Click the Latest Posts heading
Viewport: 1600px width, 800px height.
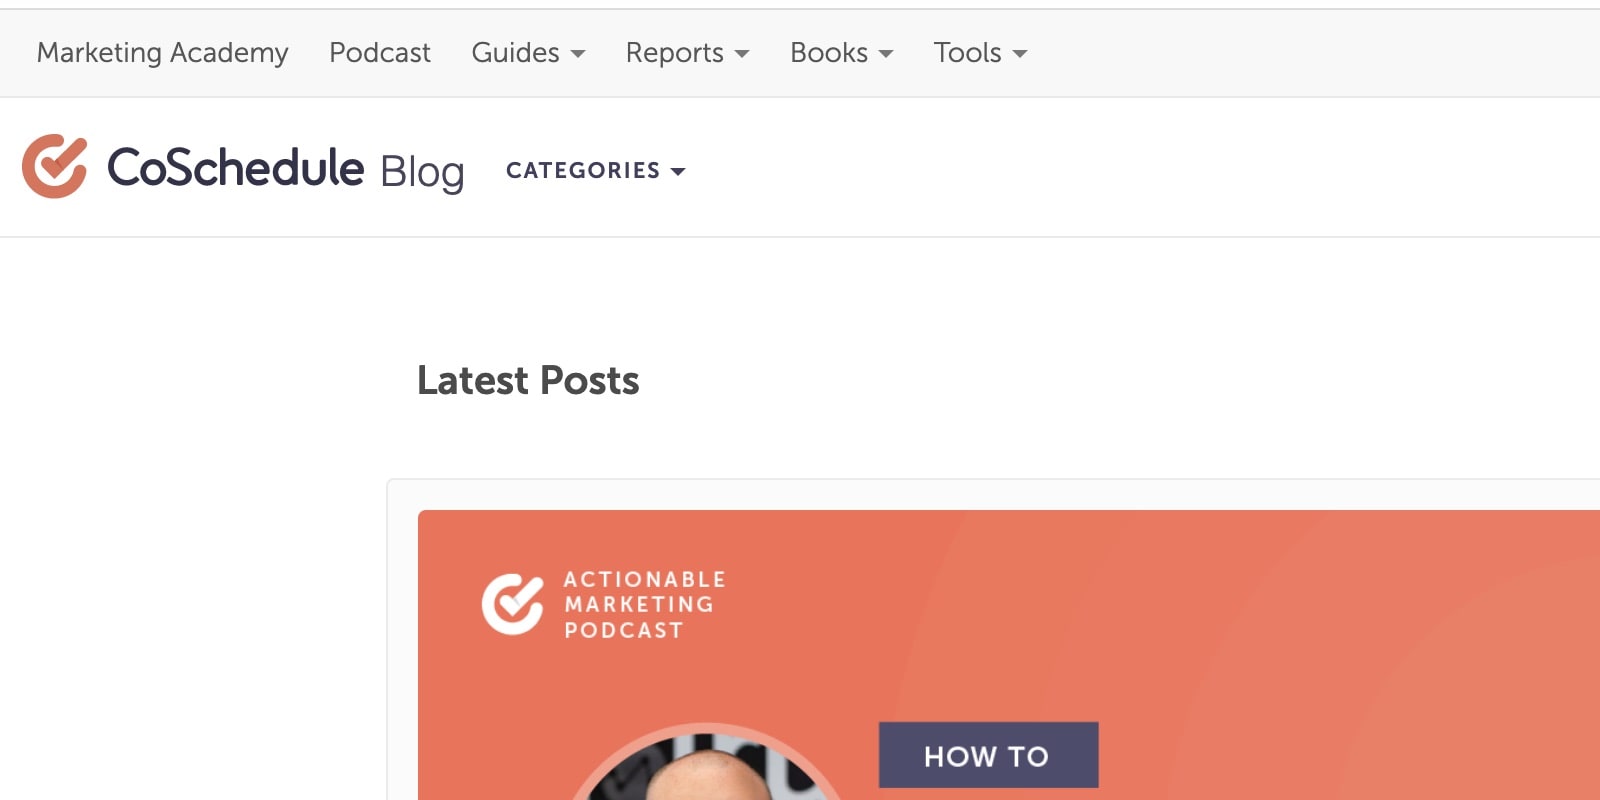528,380
